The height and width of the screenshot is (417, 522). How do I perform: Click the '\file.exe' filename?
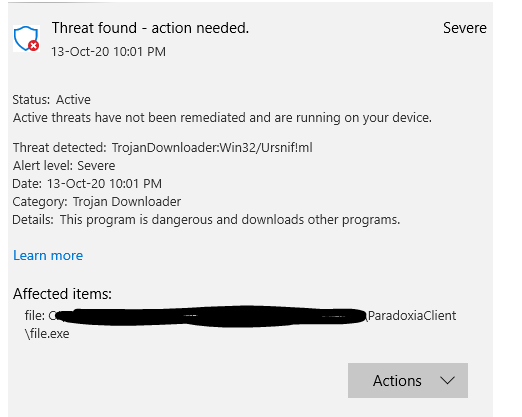pos(47,333)
